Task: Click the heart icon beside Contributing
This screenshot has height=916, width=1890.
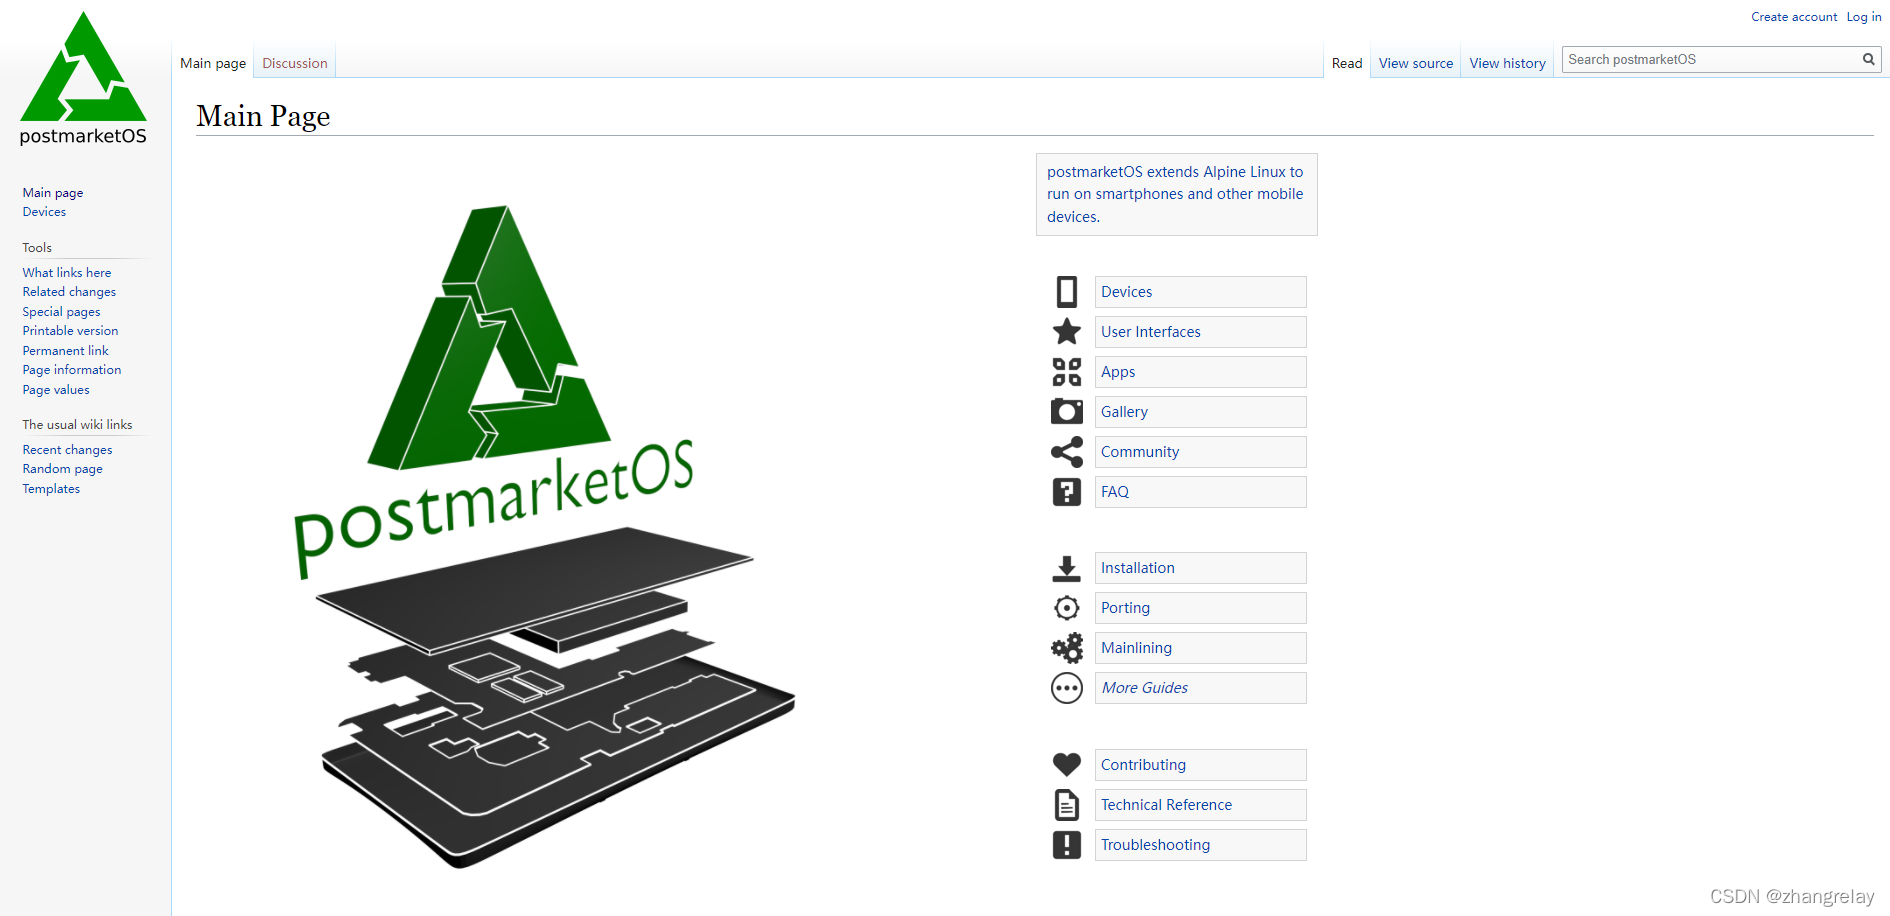Action: pyautogui.click(x=1067, y=765)
